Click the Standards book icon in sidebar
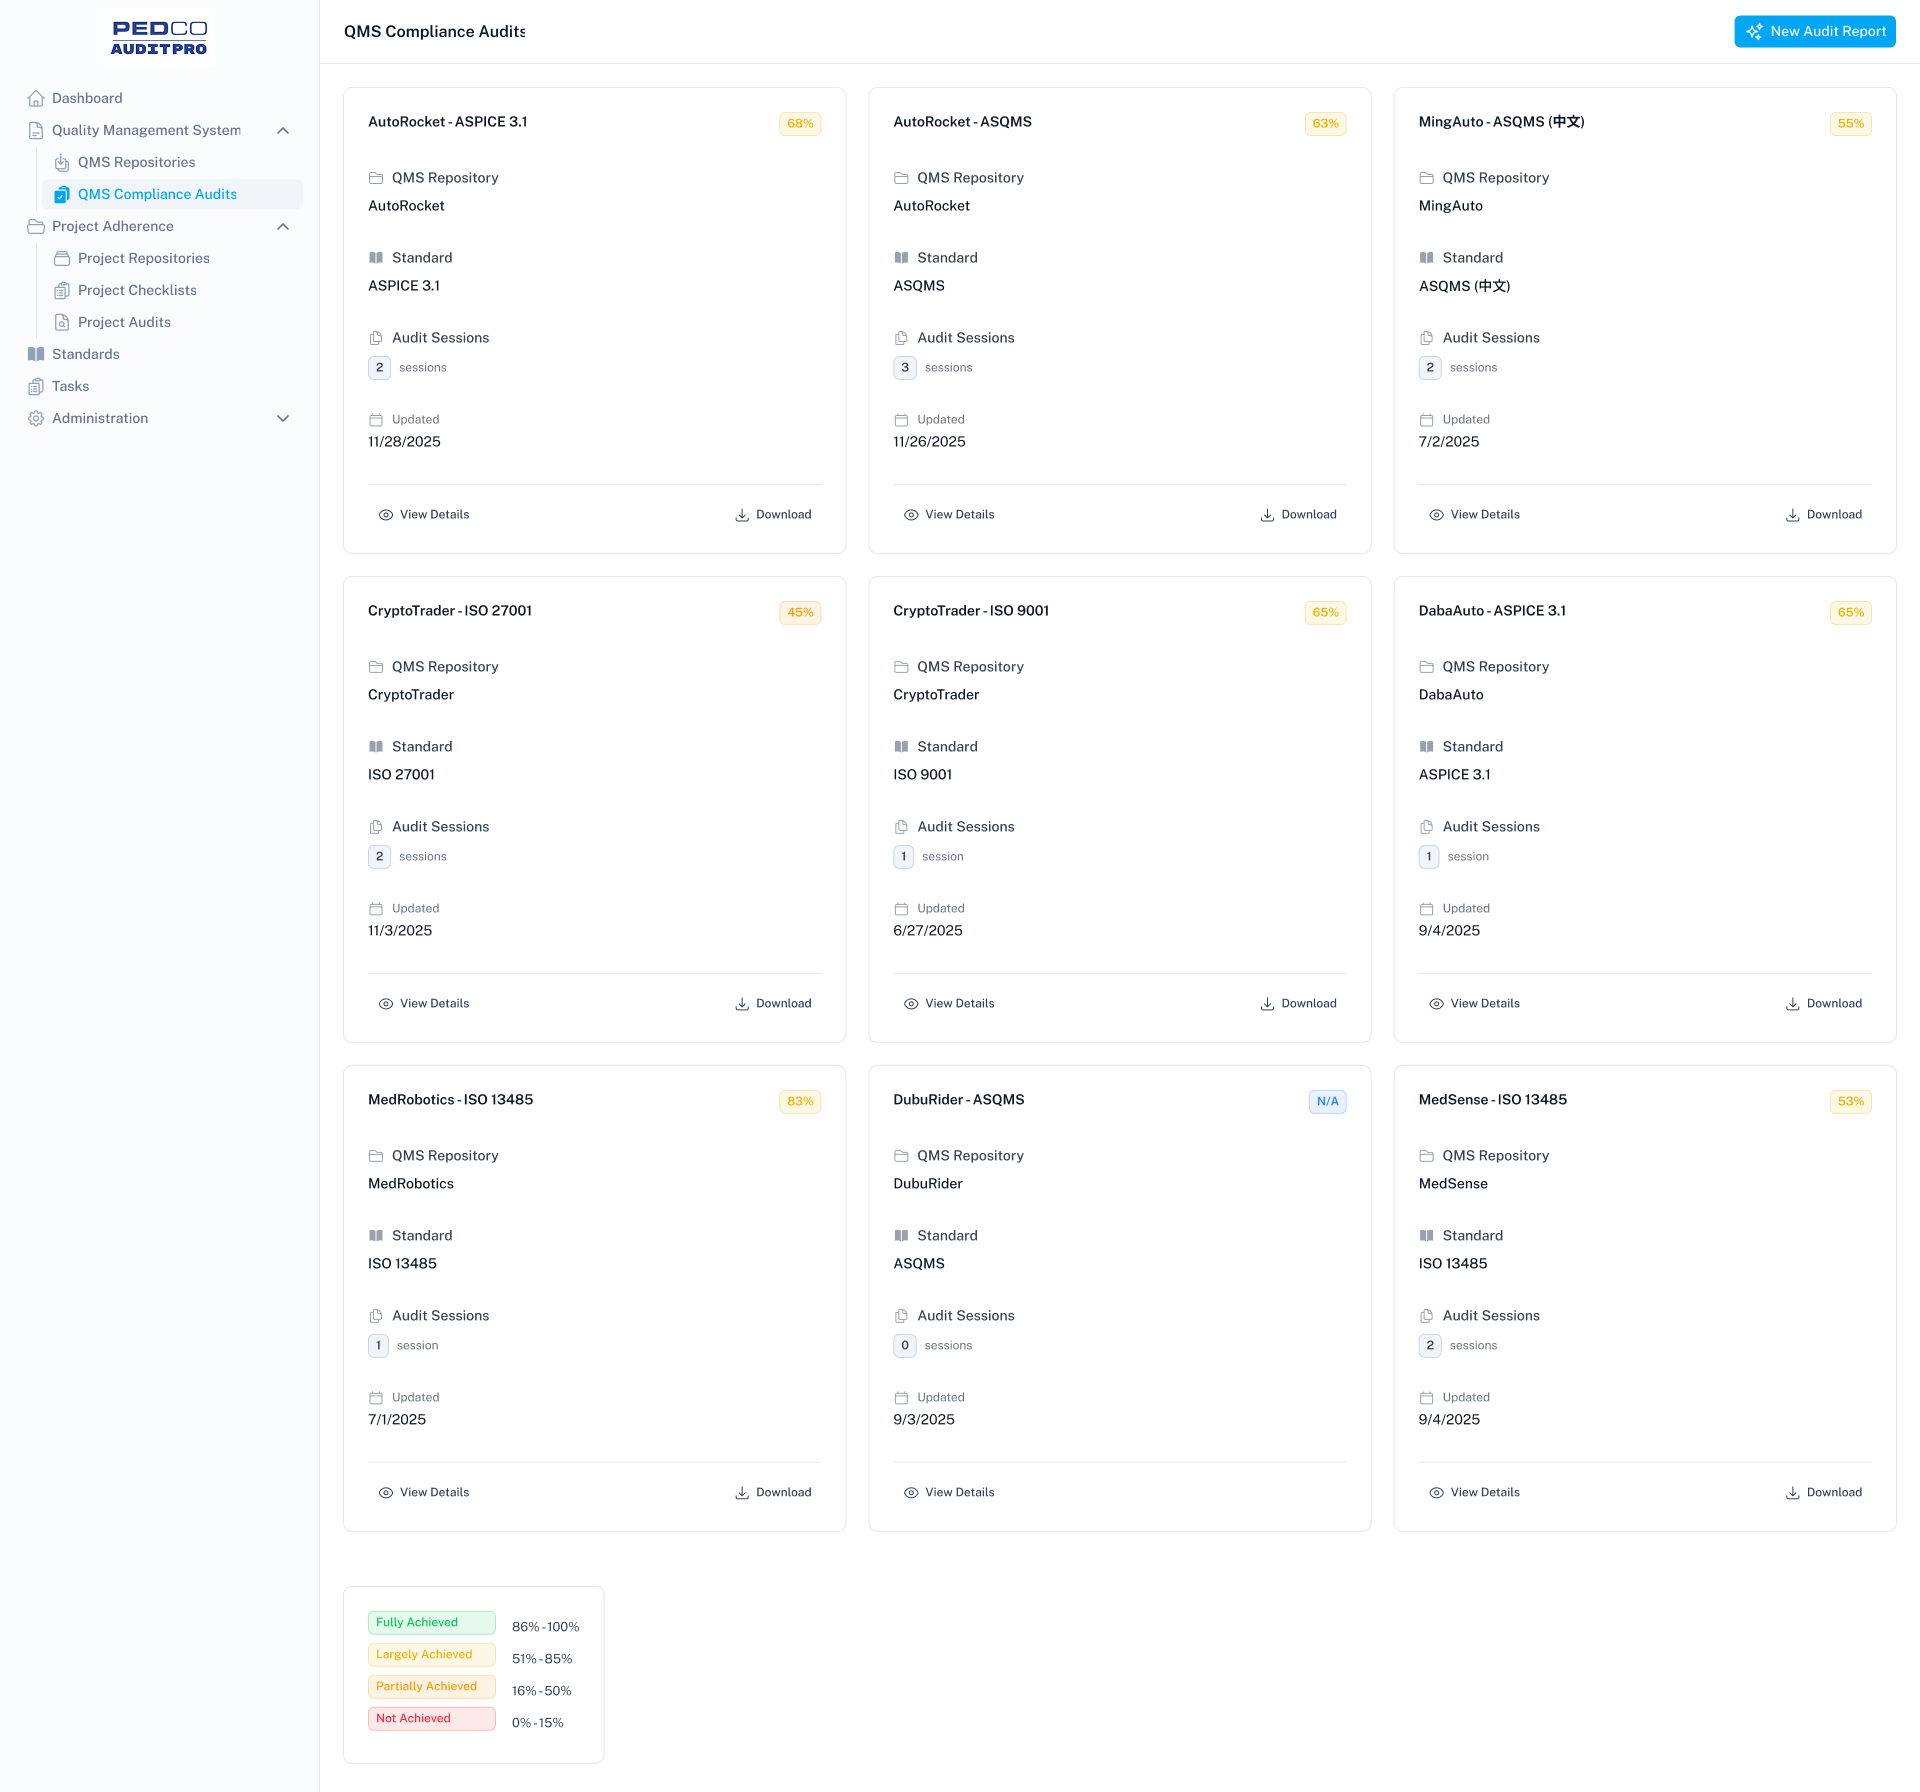The height and width of the screenshot is (1792, 1920). point(36,354)
